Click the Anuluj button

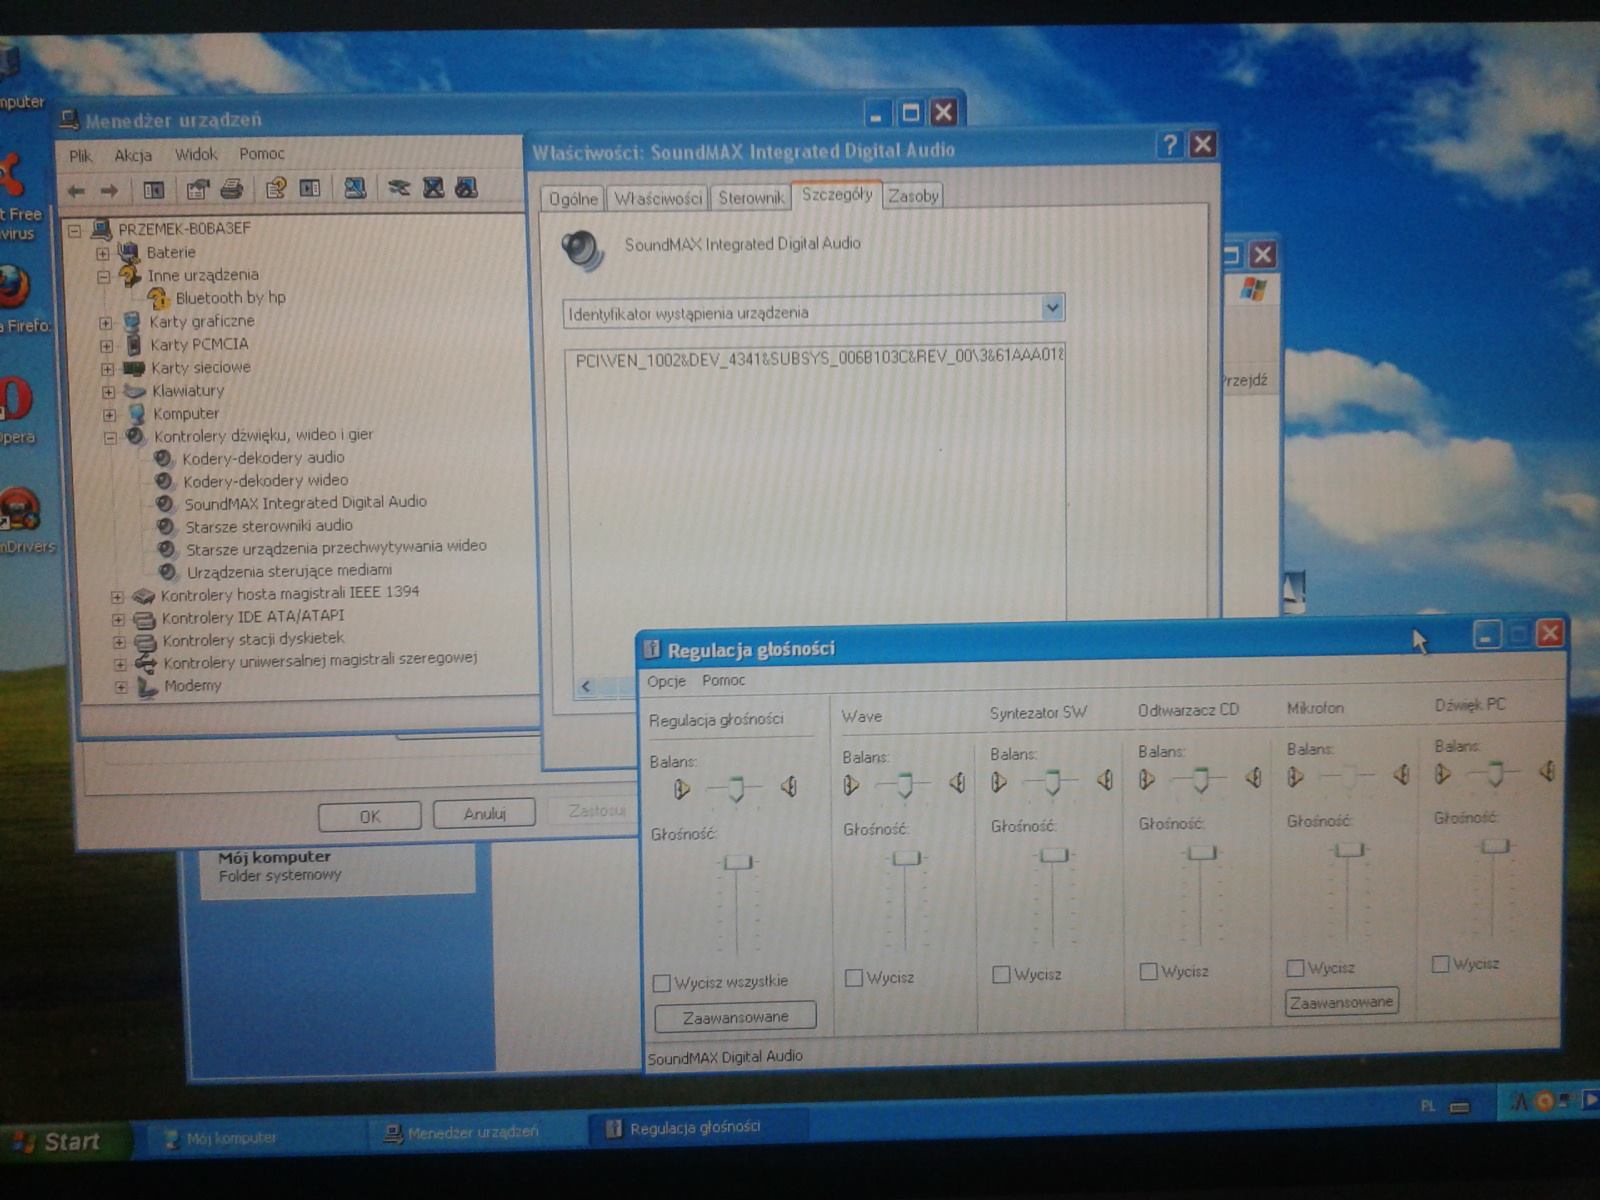(484, 814)
